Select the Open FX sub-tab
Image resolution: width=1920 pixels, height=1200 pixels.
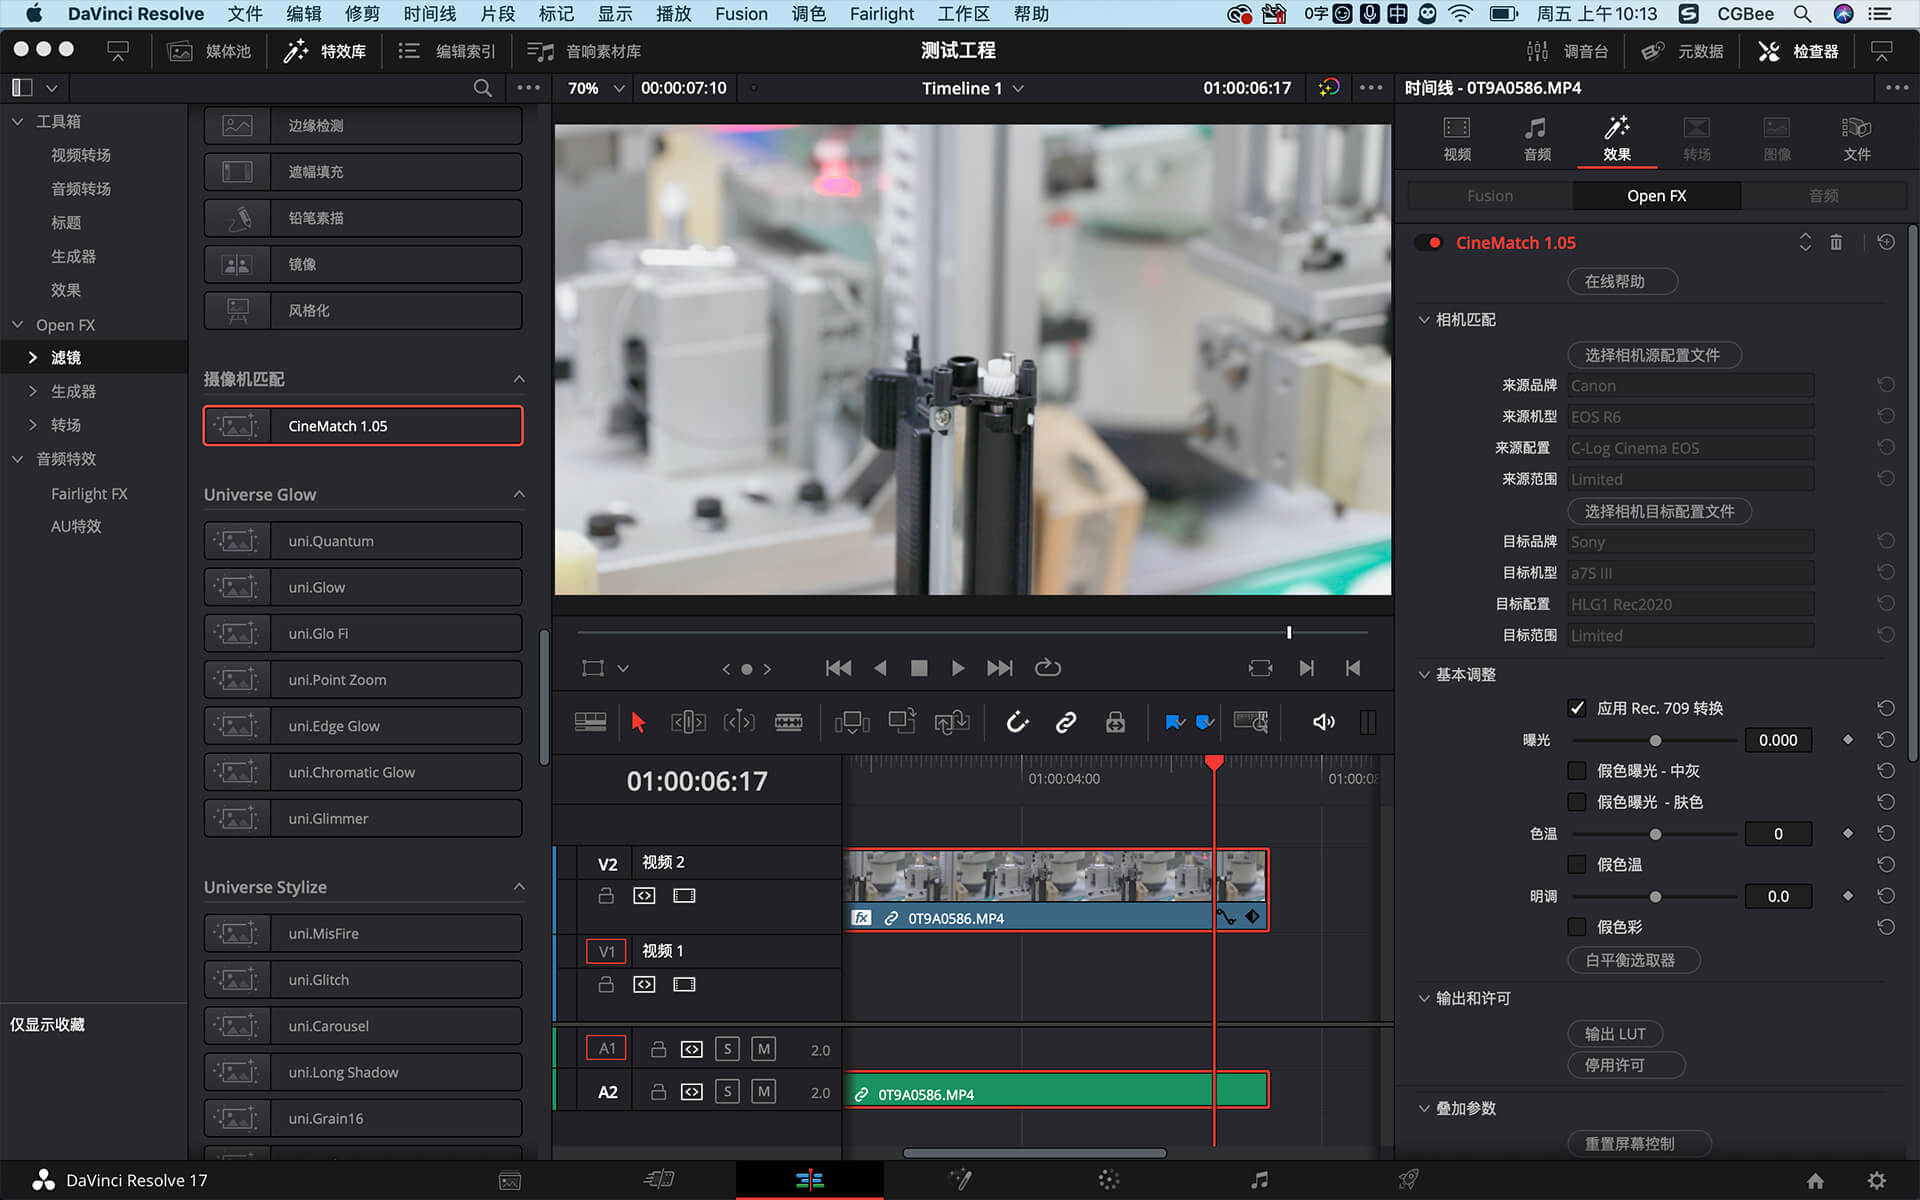[x=1656, y=196]
